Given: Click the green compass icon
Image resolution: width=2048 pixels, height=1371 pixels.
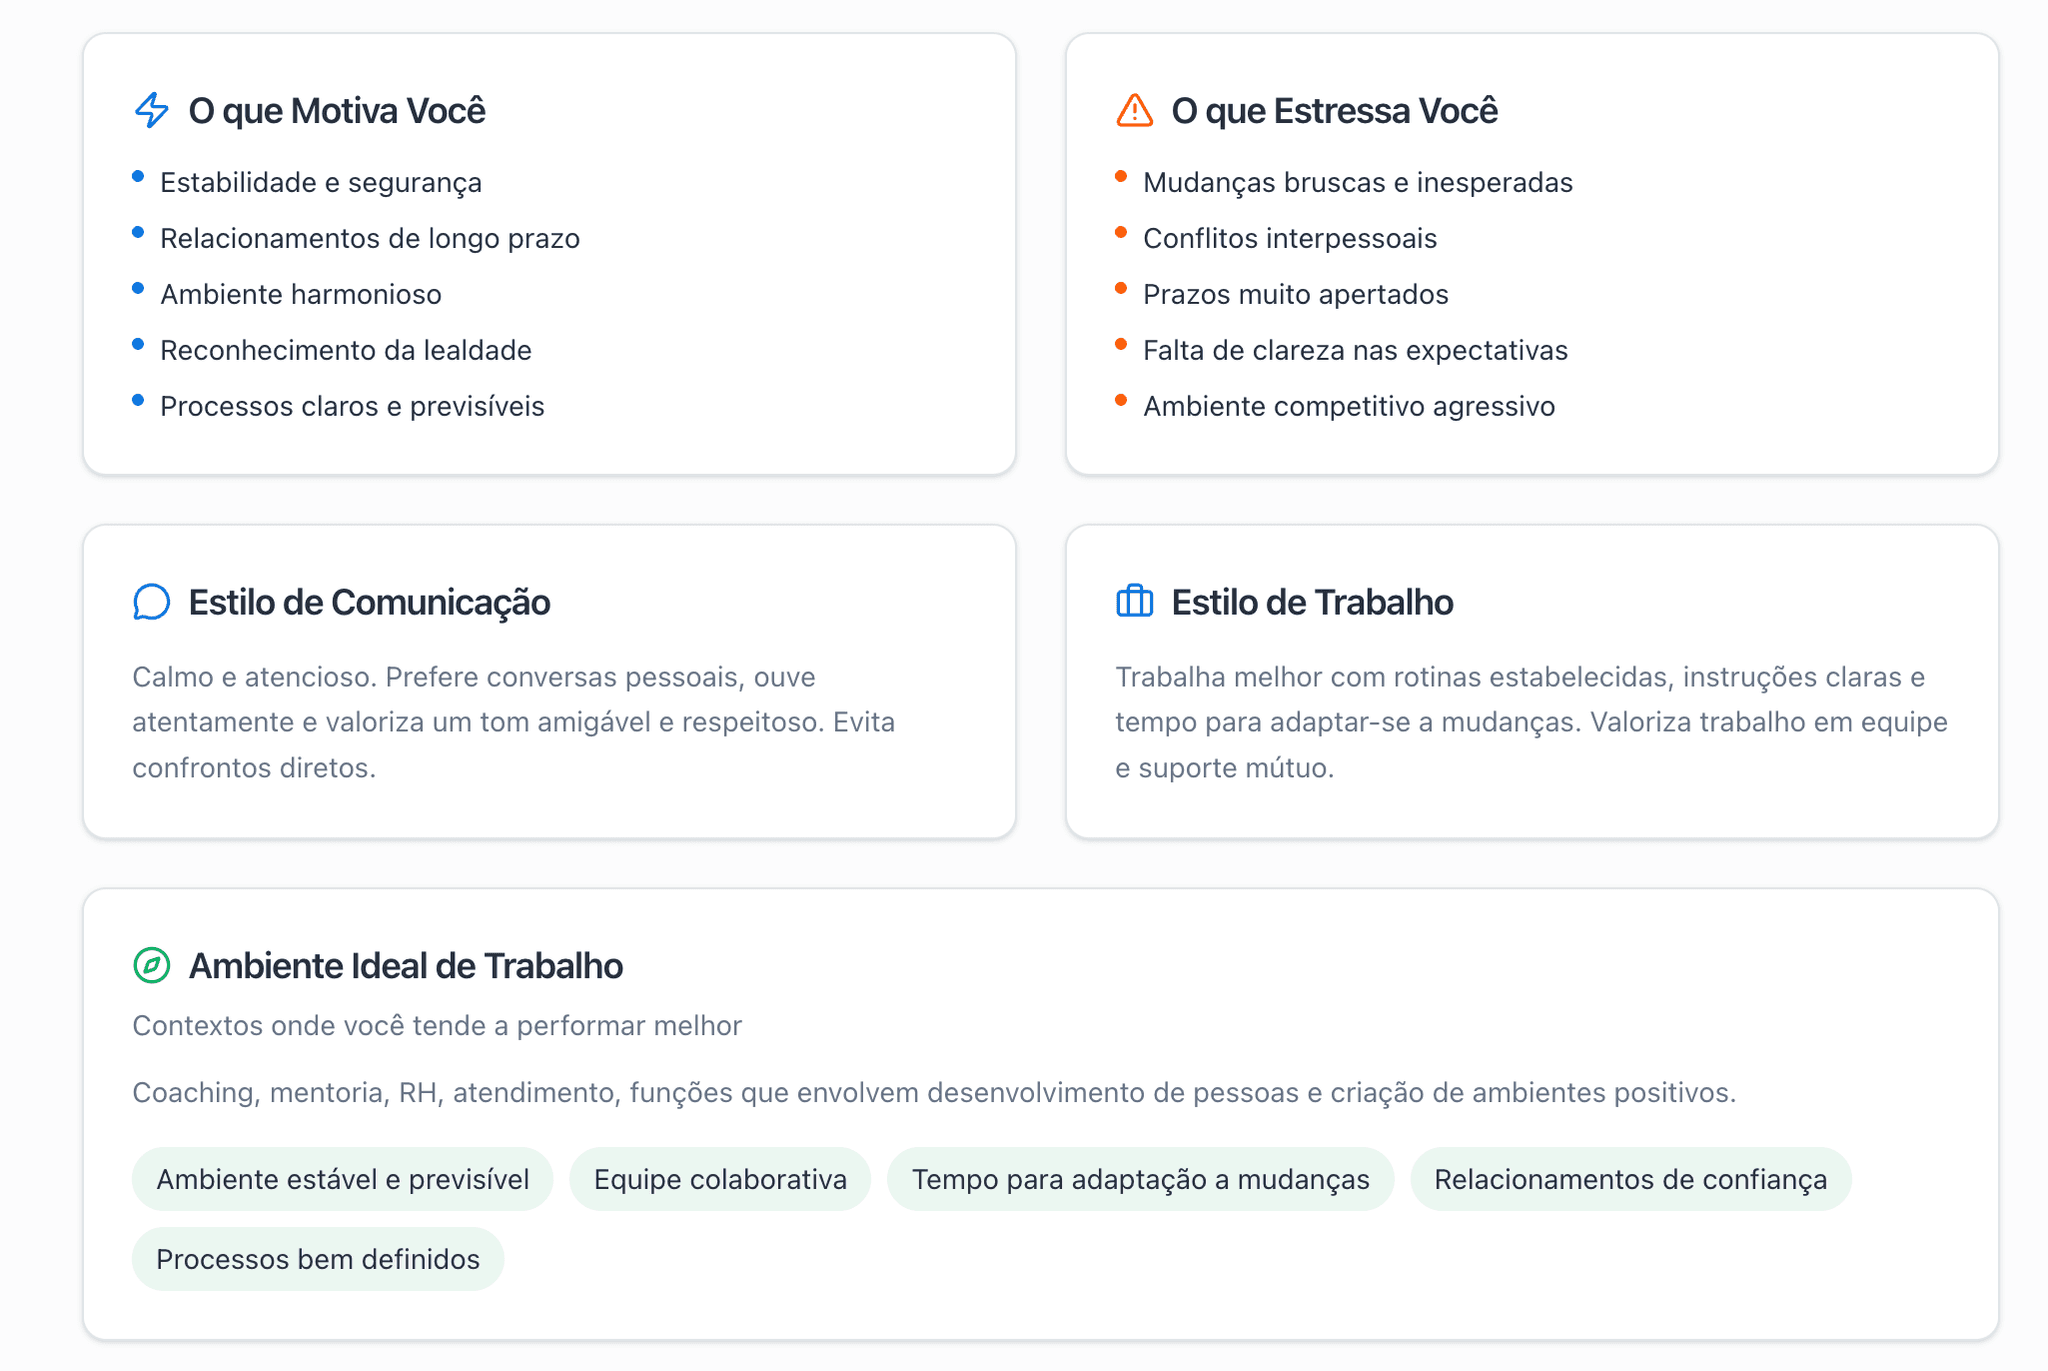Looking at the screenshot, I should click(152, 965).
